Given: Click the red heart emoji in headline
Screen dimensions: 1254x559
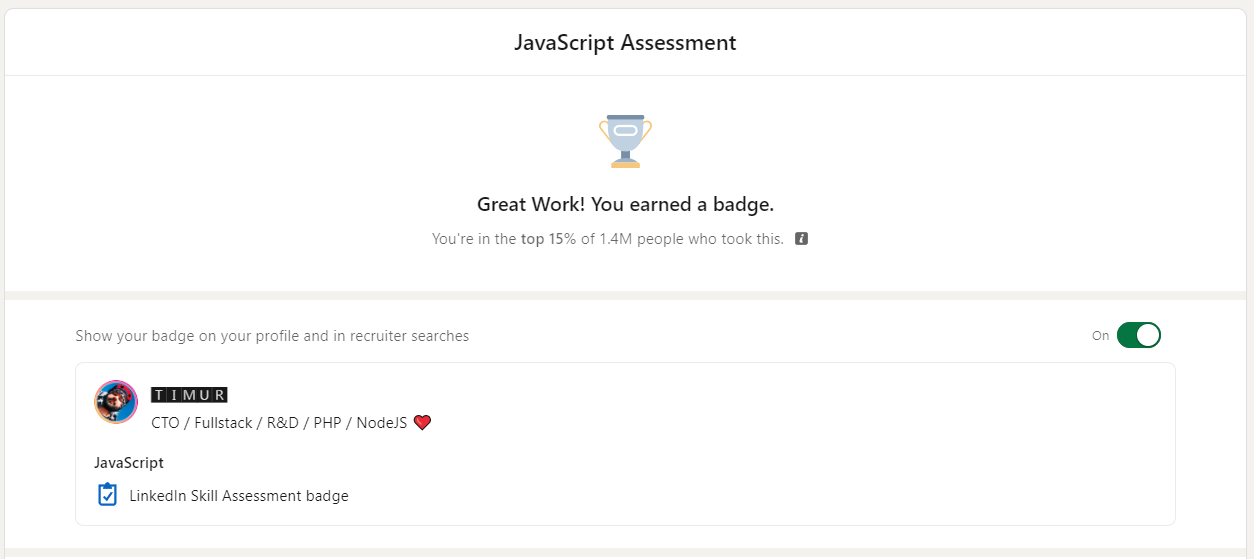Looking at the screenshot, I should tap(422, 423).
